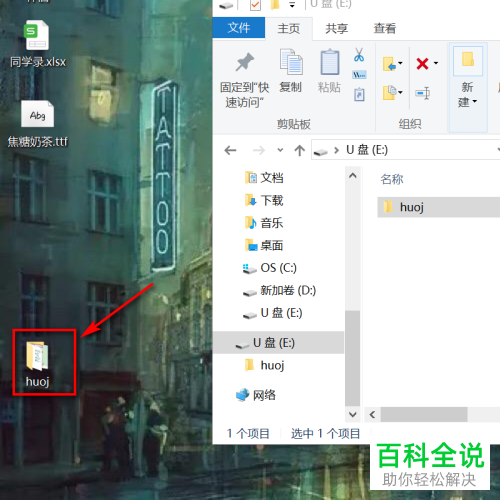Viewport: 500px width, 500px height.
Task: Click the 粘贴 (Paste) ribbon button
Action: (x=329, y=71)
